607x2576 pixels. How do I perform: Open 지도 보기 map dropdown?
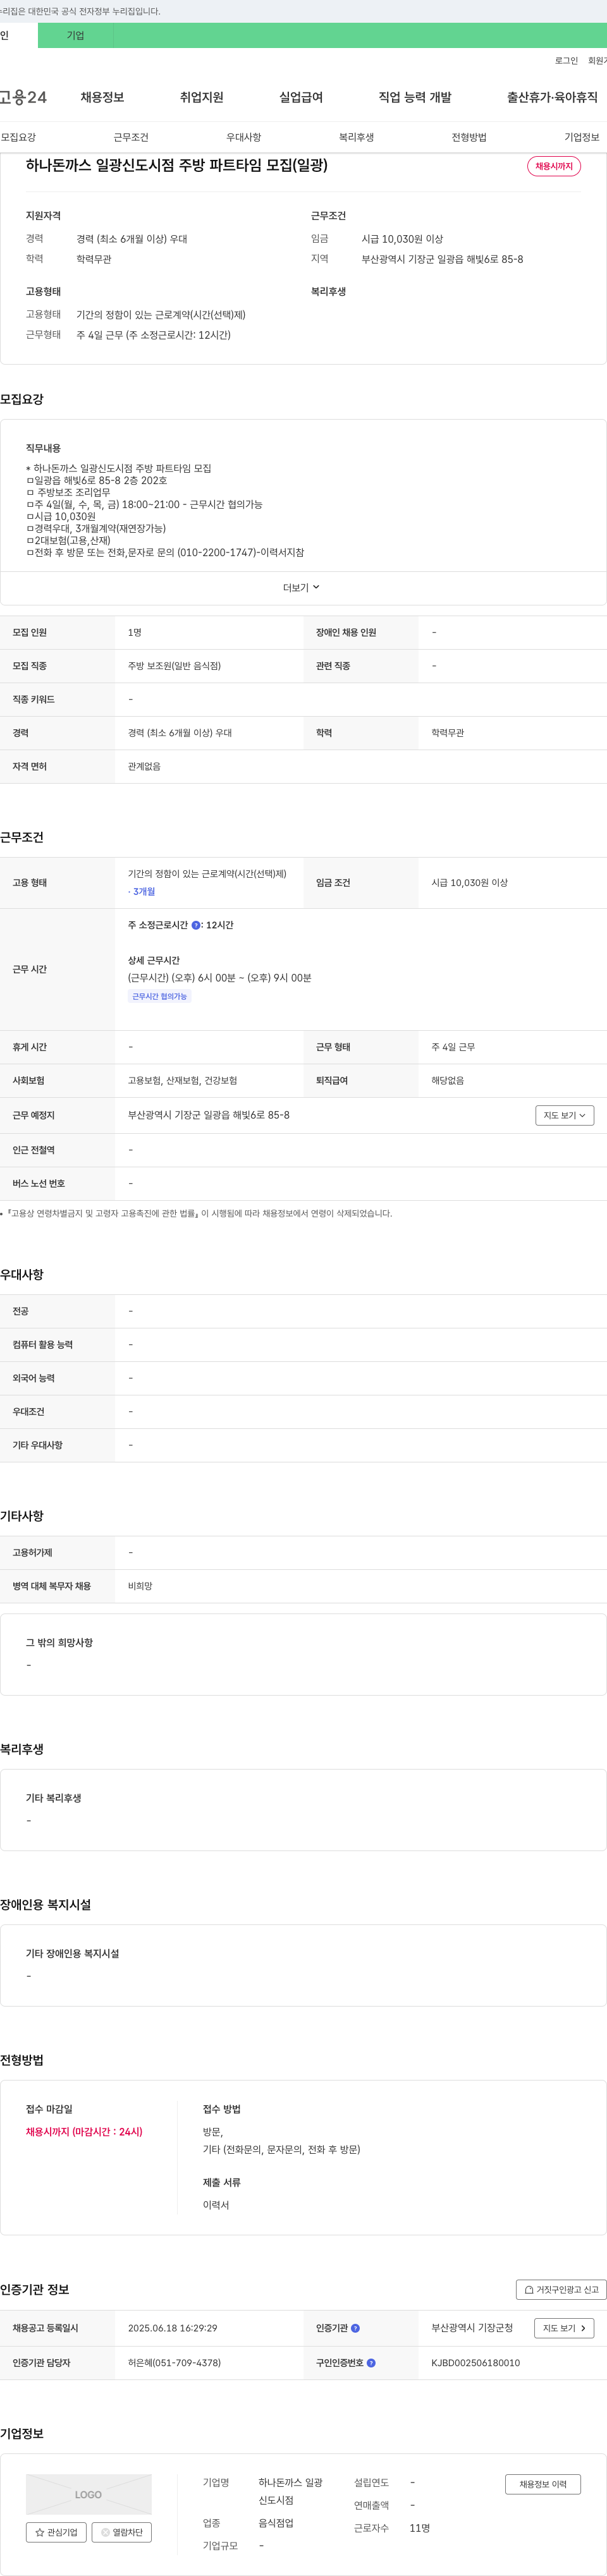[x=564, y=1115]
